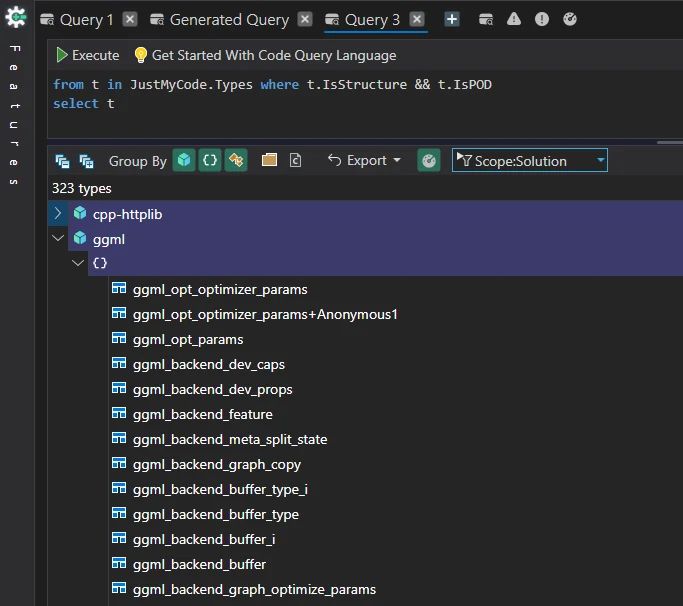This screenshot has height=606, width=683.
Task: Click the green gauge button beside Export
Action: click(429, 160)
